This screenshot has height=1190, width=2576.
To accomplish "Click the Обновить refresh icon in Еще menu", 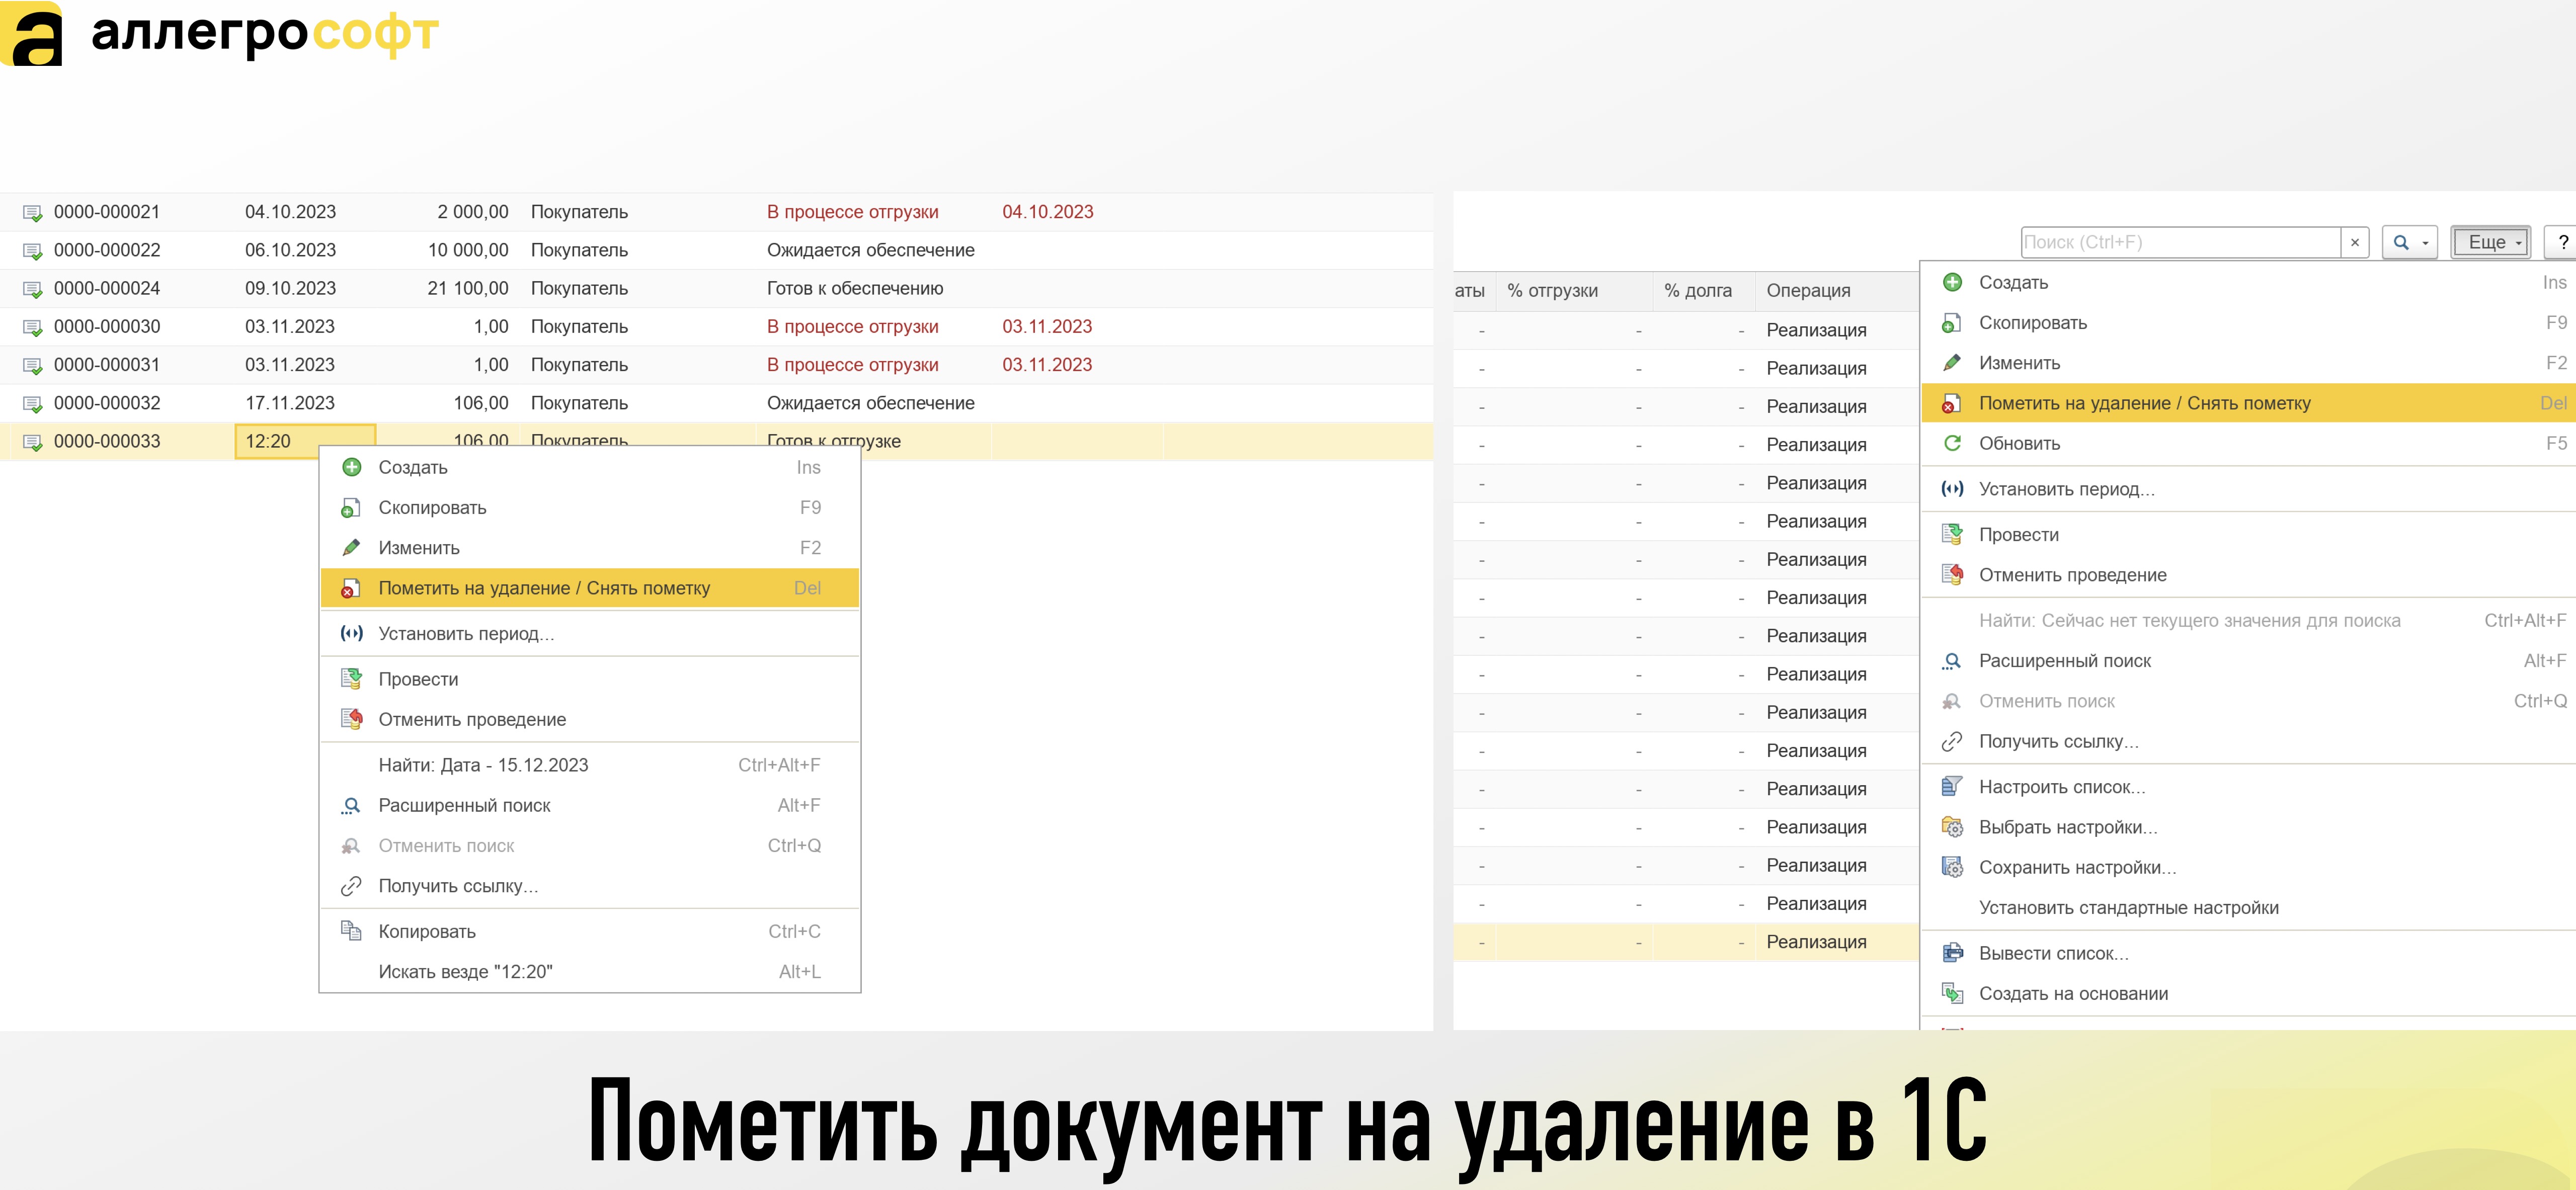I will 1952,443.
